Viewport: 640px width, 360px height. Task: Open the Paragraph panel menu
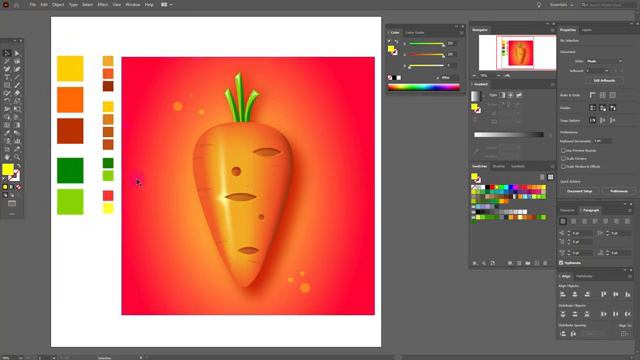coord(630,211)
